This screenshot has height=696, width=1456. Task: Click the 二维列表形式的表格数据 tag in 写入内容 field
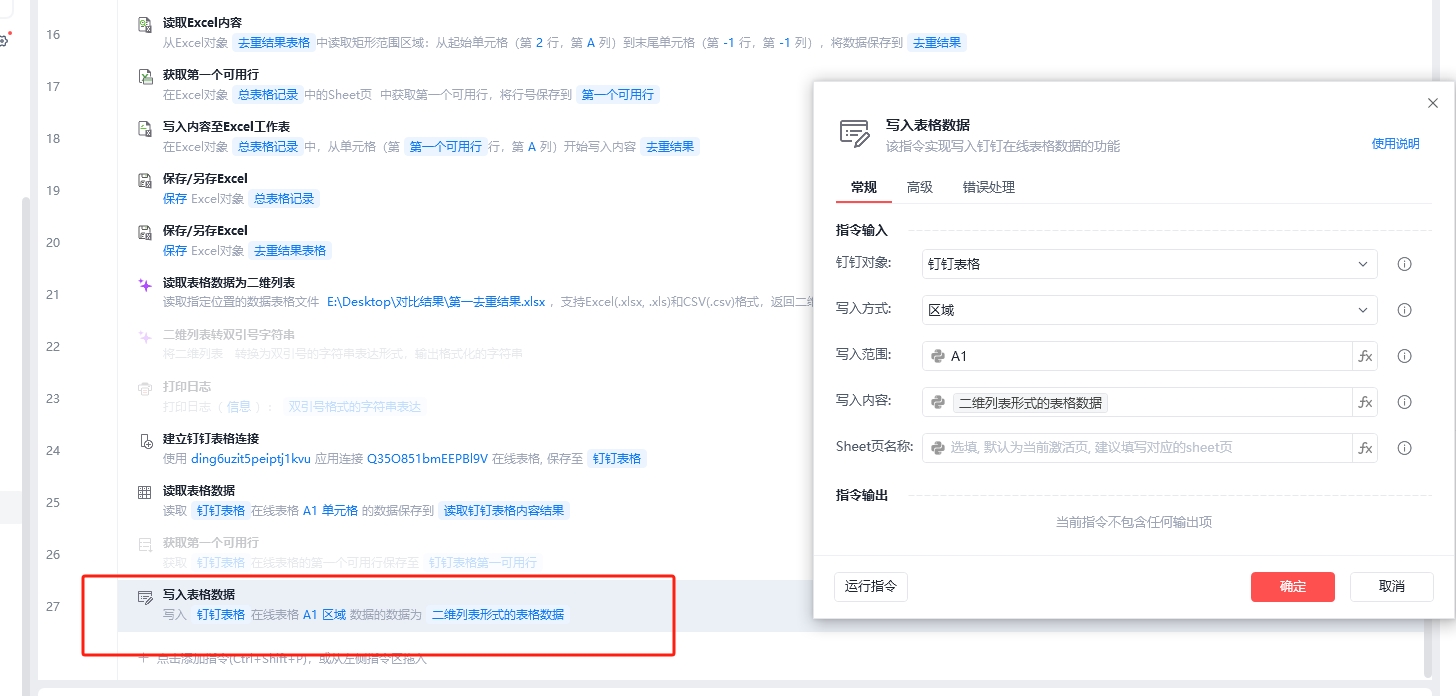click(1030, 402)
